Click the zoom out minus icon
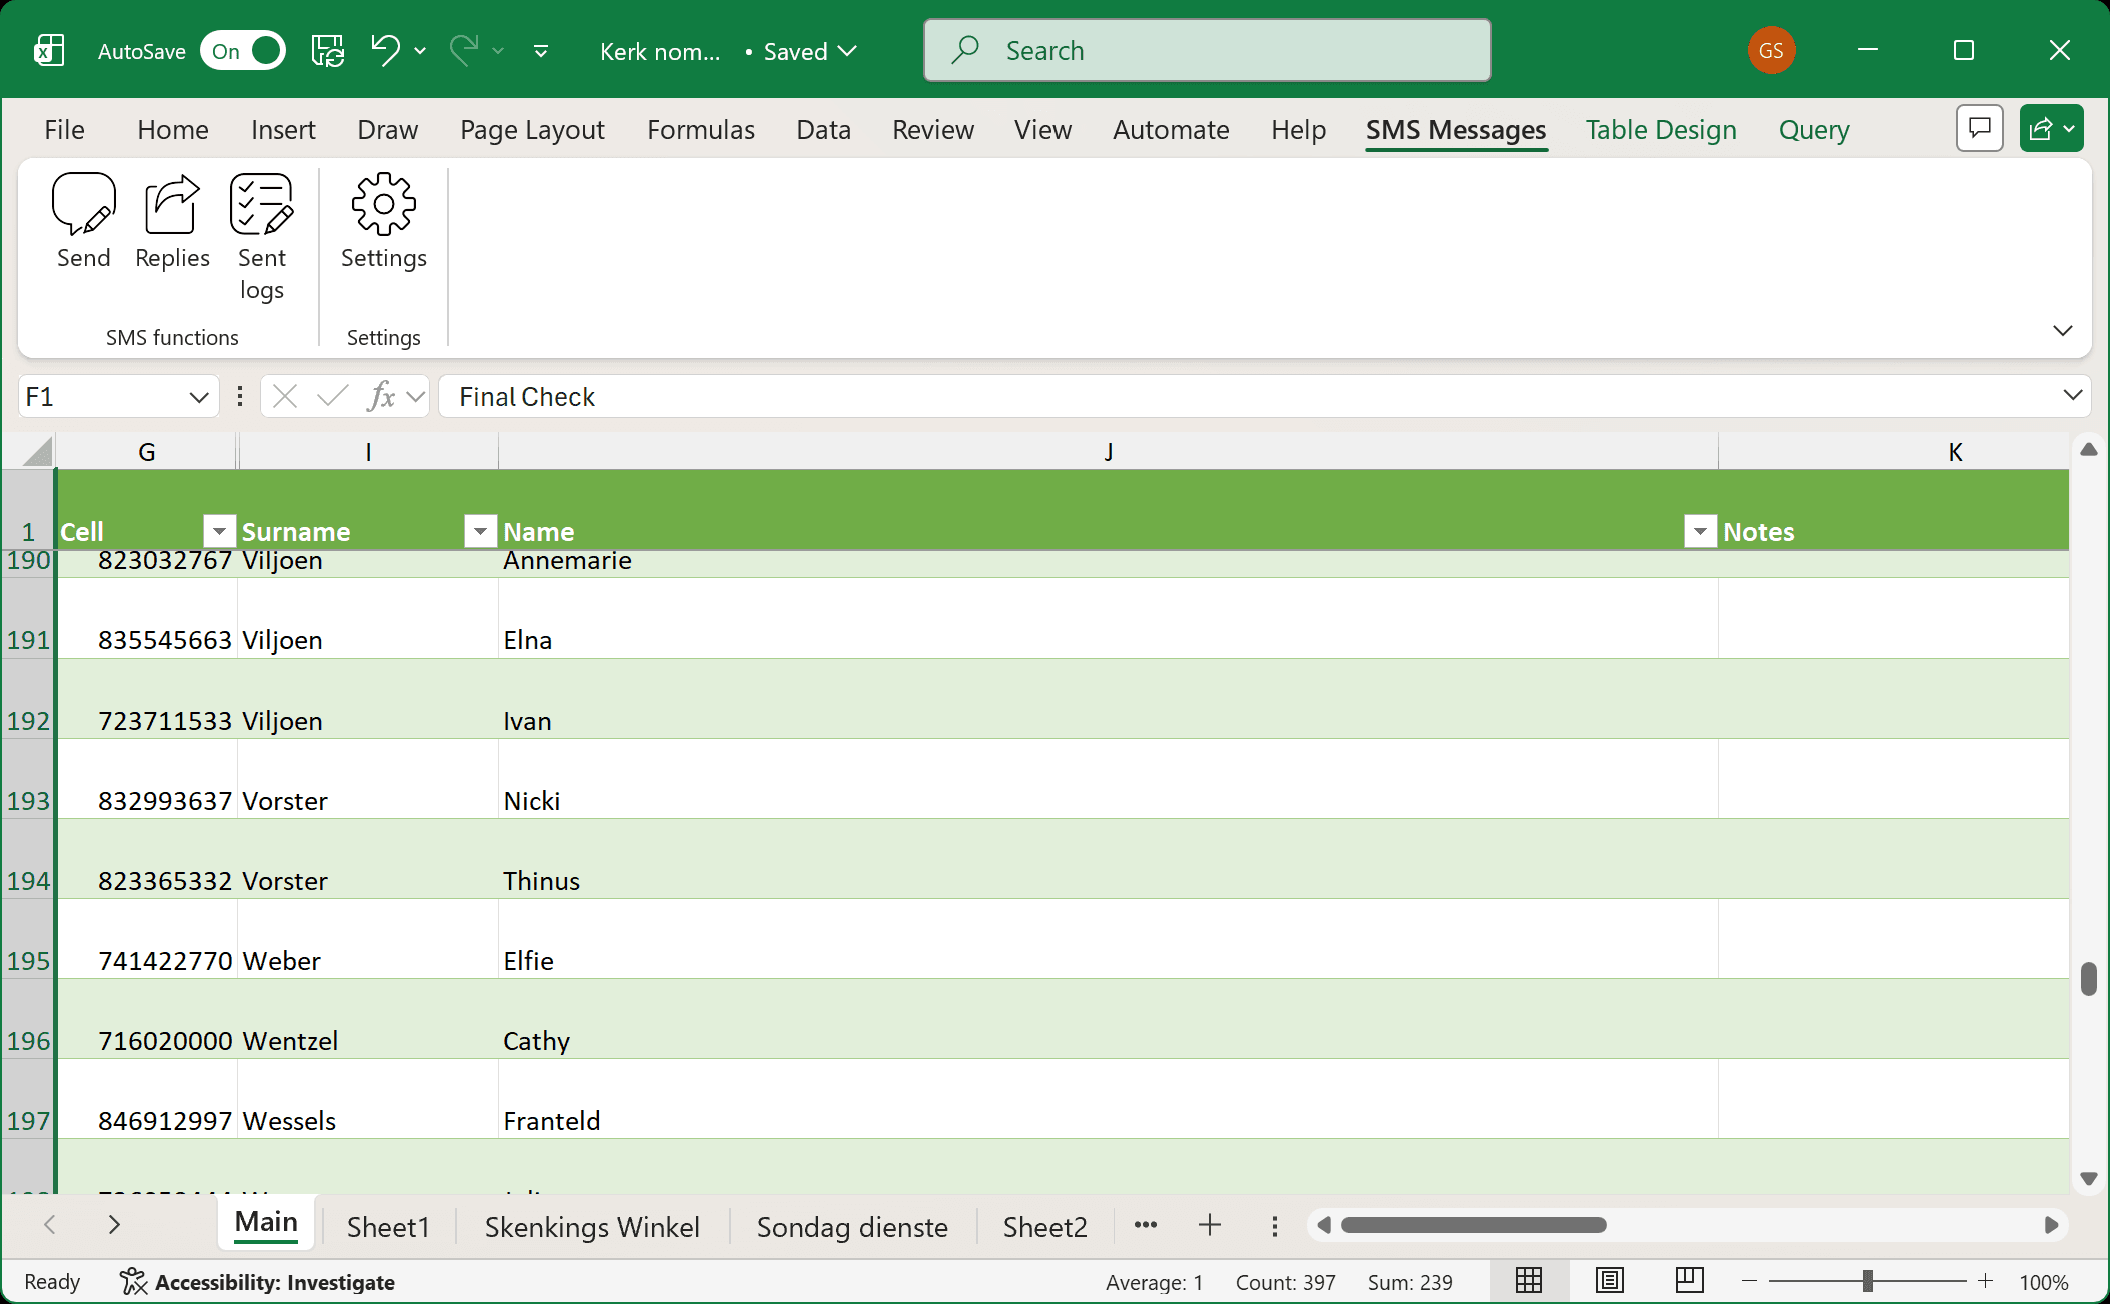The image size is (2110, 1304). tap(1749, 1281)
